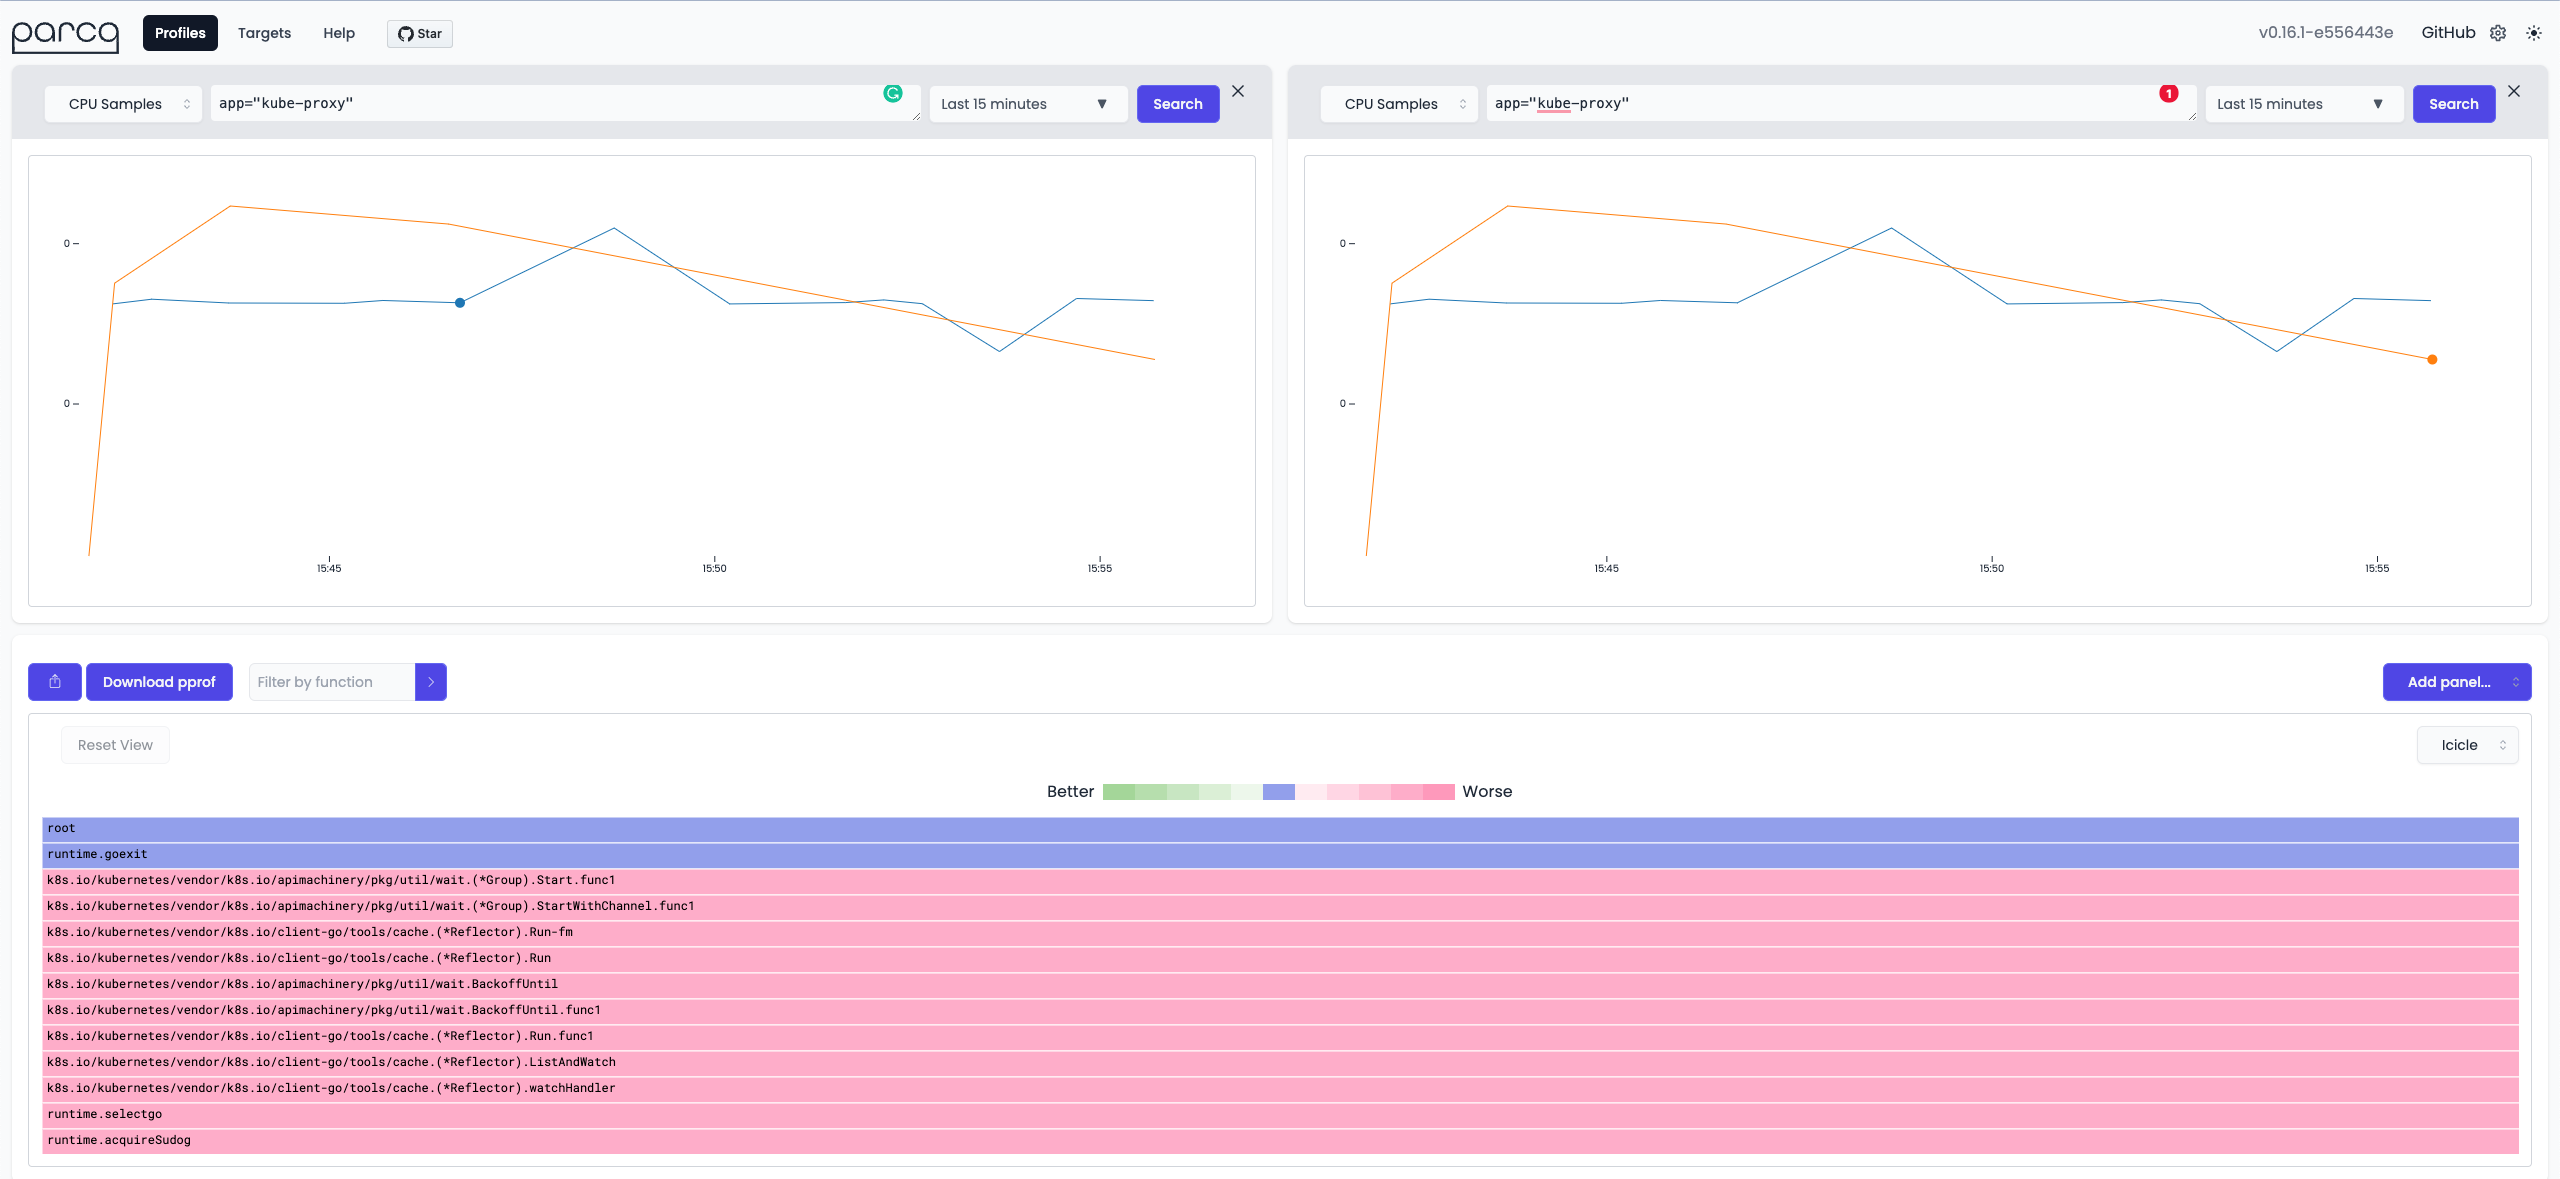This screenshot has width=2560, height=1179.
Task: Open right Last 15 minutes time dropdown
Action: (2304, 104)
